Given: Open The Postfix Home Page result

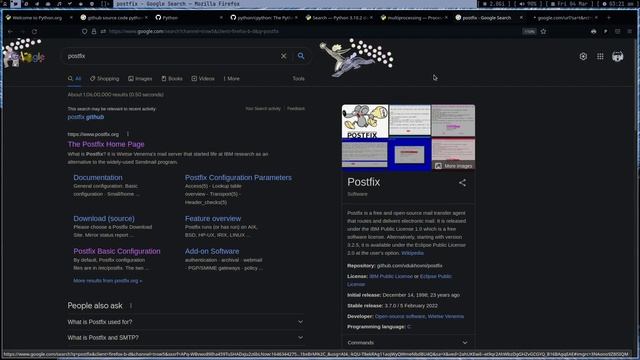Looking at the screenshot, I should [106, 144].
